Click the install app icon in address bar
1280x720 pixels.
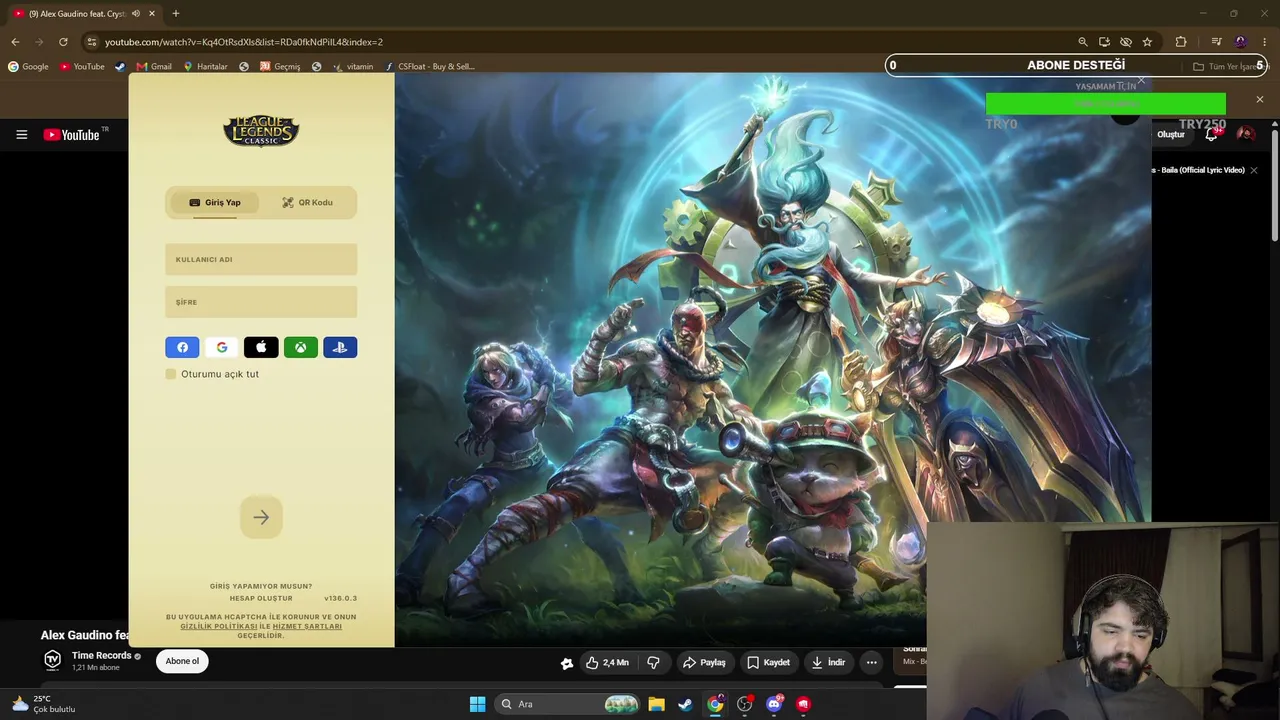[x=1104, y=42]
